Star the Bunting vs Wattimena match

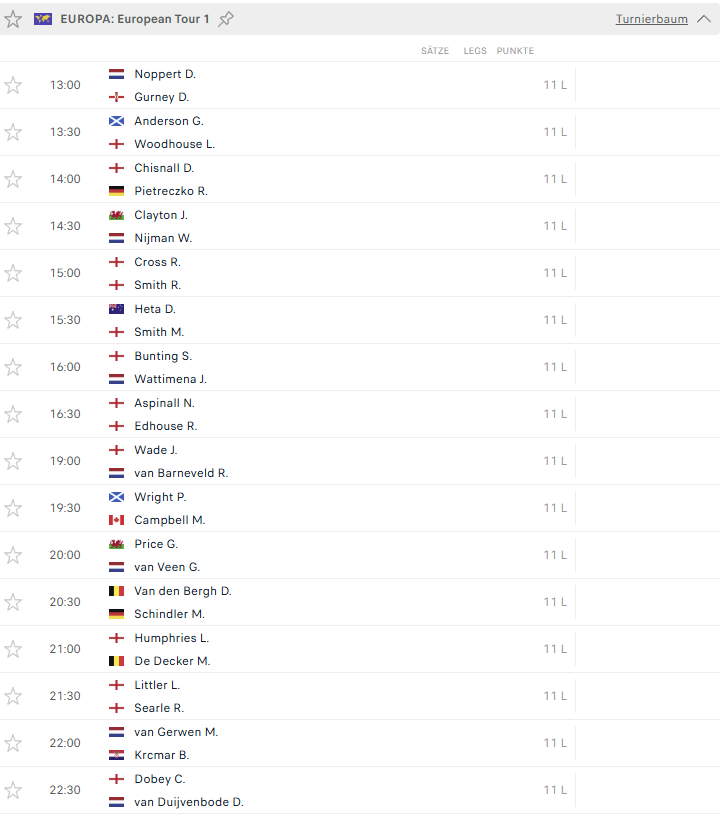[x=13, y=367]
